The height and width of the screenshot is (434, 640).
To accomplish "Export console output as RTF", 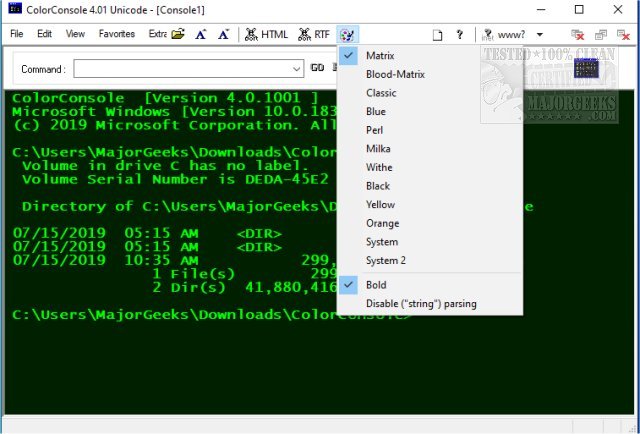I will click(314, 34).
